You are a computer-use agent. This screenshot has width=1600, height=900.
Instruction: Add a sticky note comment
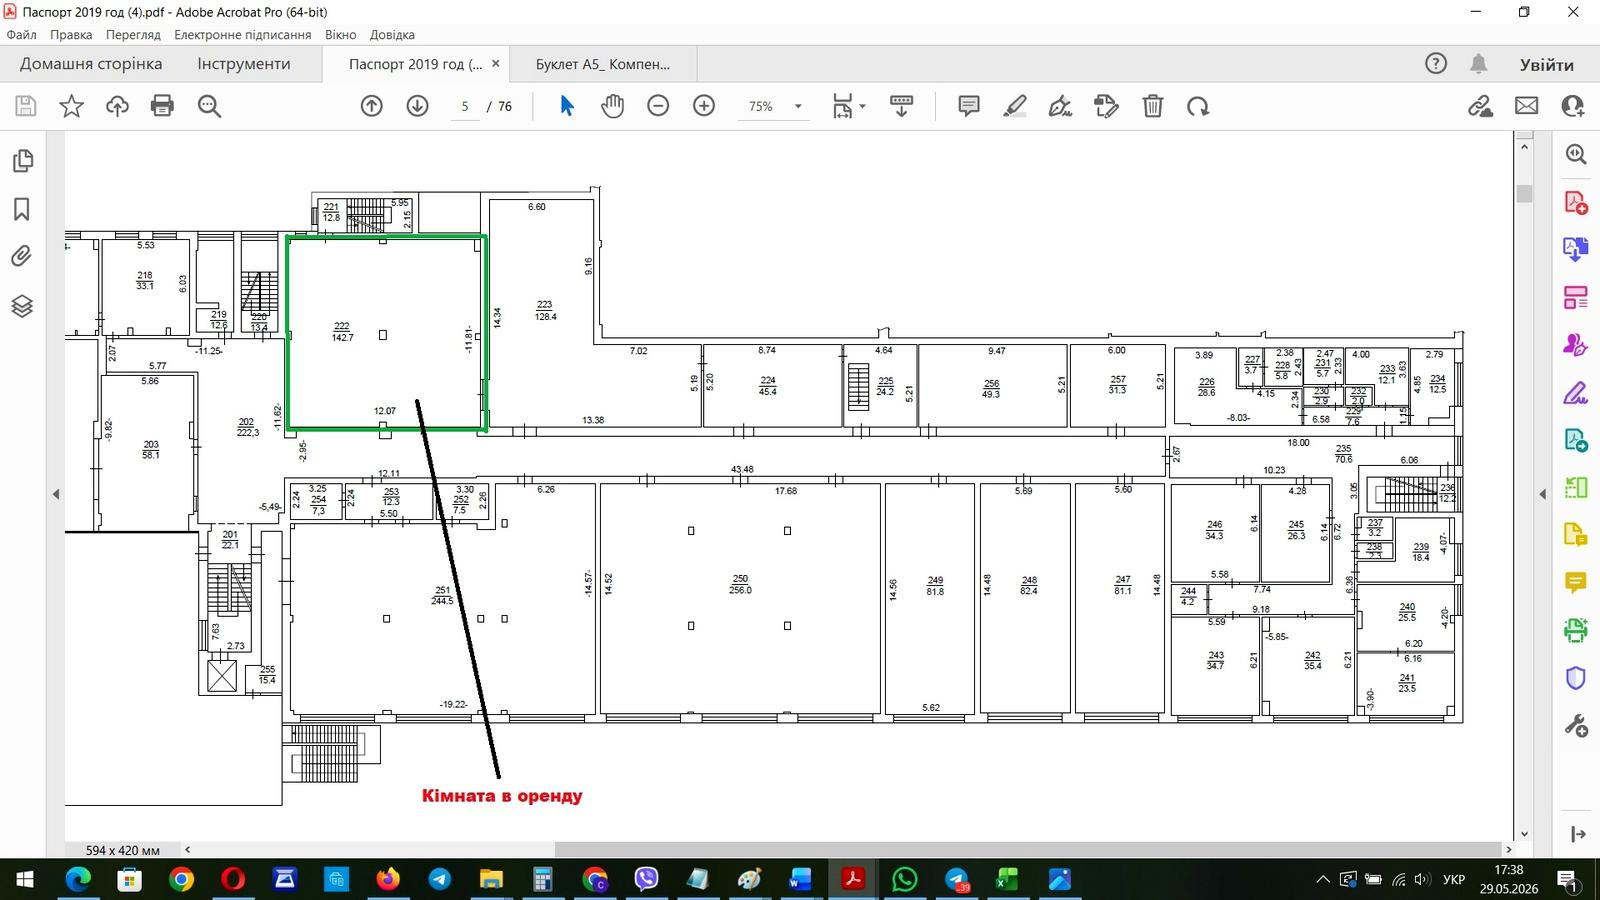(x=968, y=106)
